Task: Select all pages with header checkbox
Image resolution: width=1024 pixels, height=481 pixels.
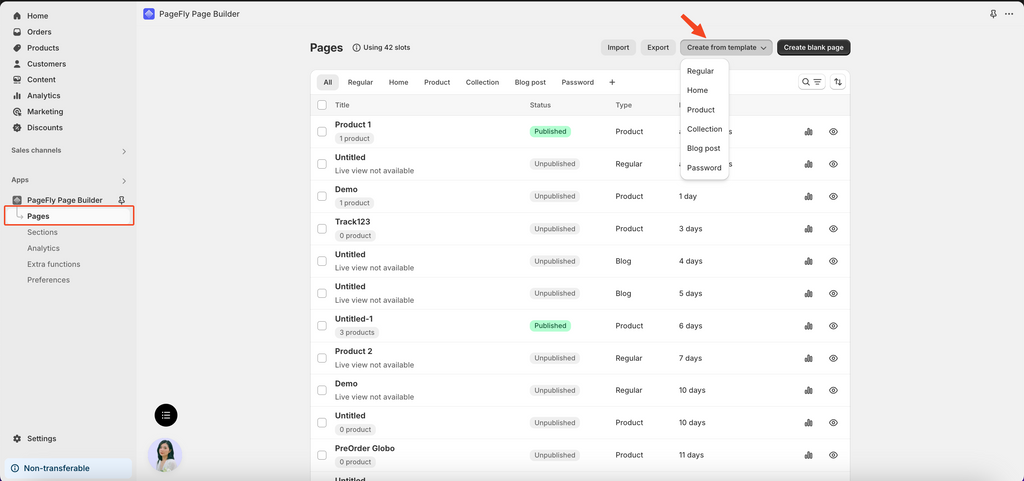Action: click(322, 105)
